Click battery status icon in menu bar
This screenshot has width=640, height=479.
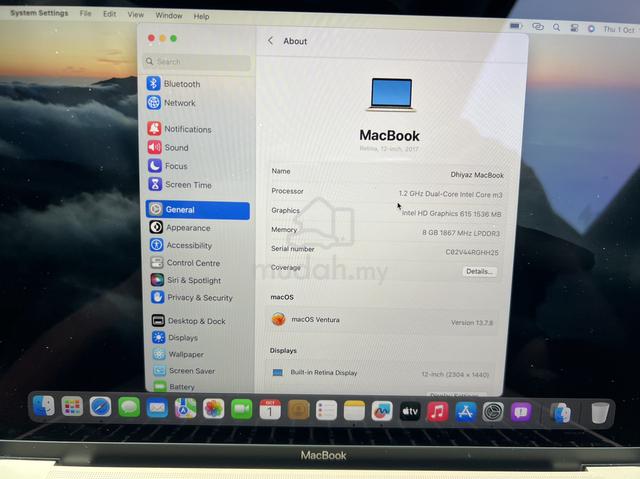coord(516,26)
